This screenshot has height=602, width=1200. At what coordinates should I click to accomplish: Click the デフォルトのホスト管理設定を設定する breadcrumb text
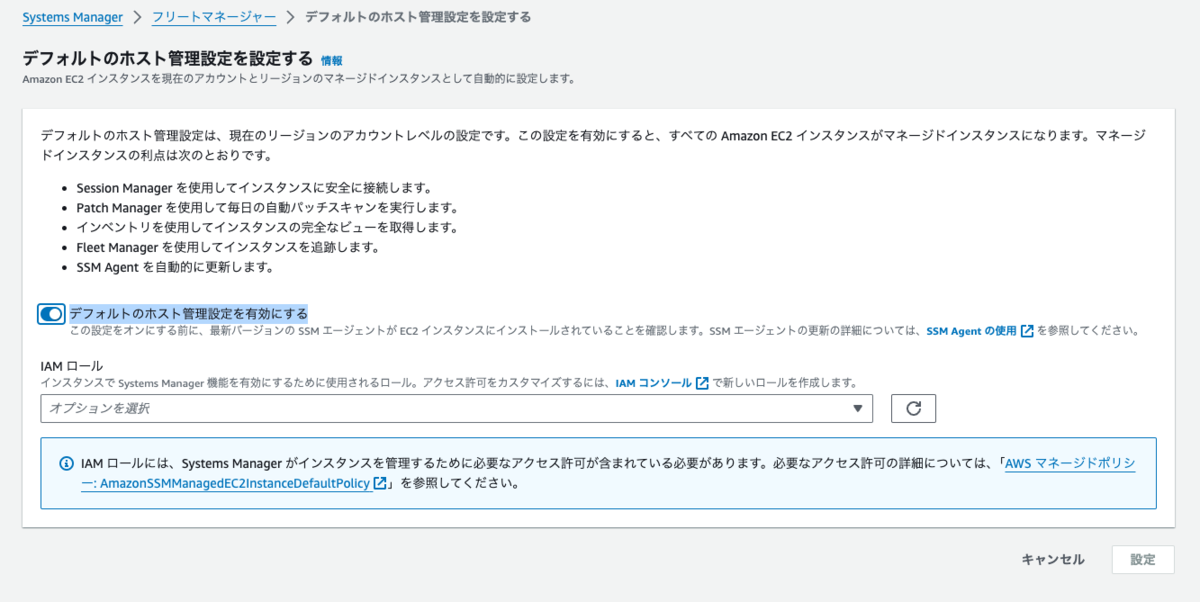(418, 17)
